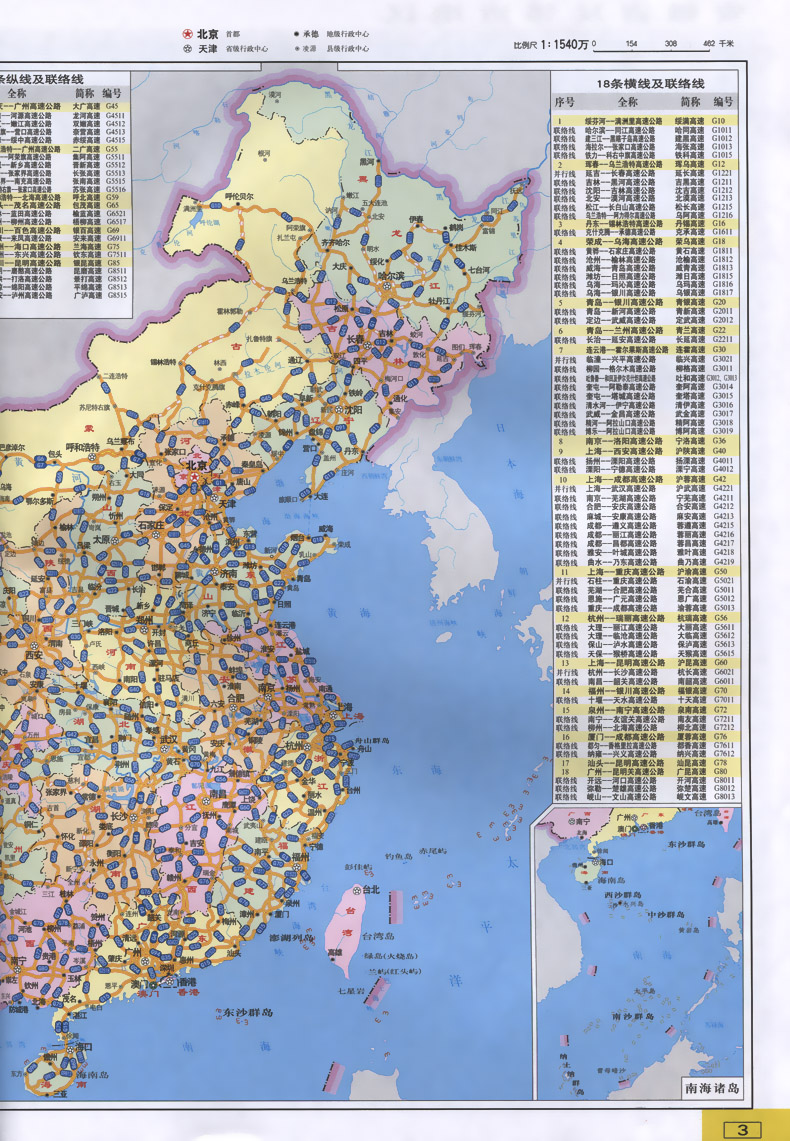Click the code G45 in the left table
Screen dimensions: 790x1141
pos(112,106)
